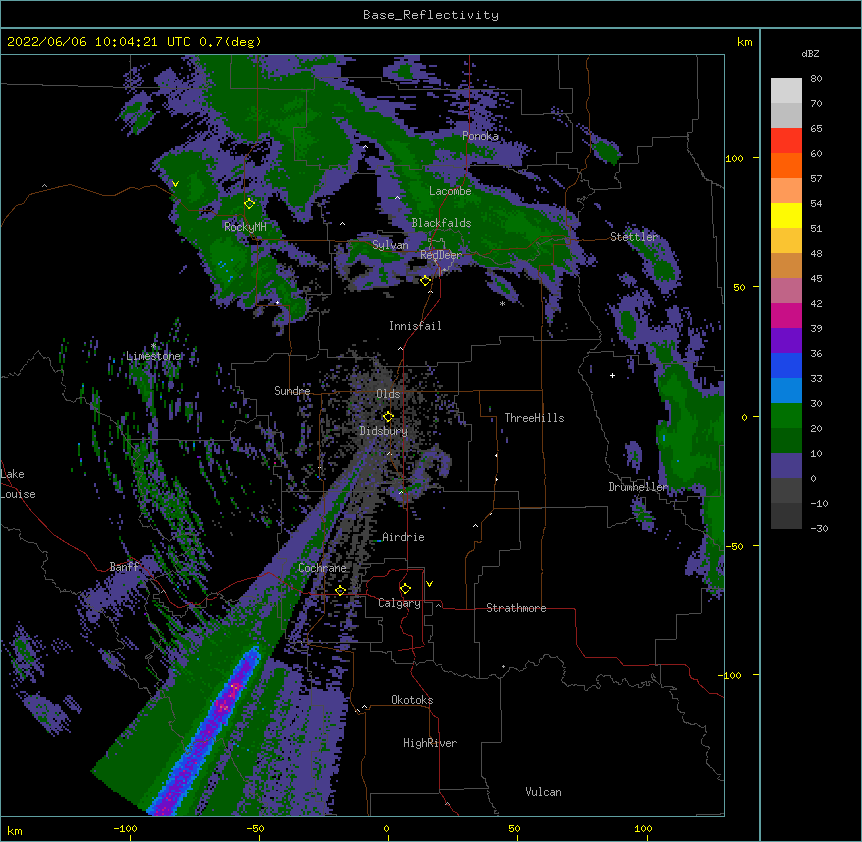This screenshot has height=842, width=862.
Task: Click the white asterisk marker above Limestone
Action: tap(154, 346)
